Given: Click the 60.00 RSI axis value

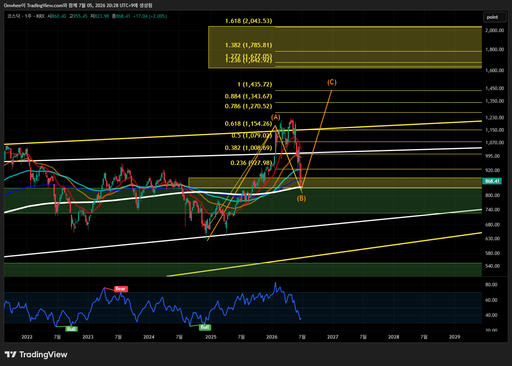Looking at the screenshot, I should coord(491,300).
